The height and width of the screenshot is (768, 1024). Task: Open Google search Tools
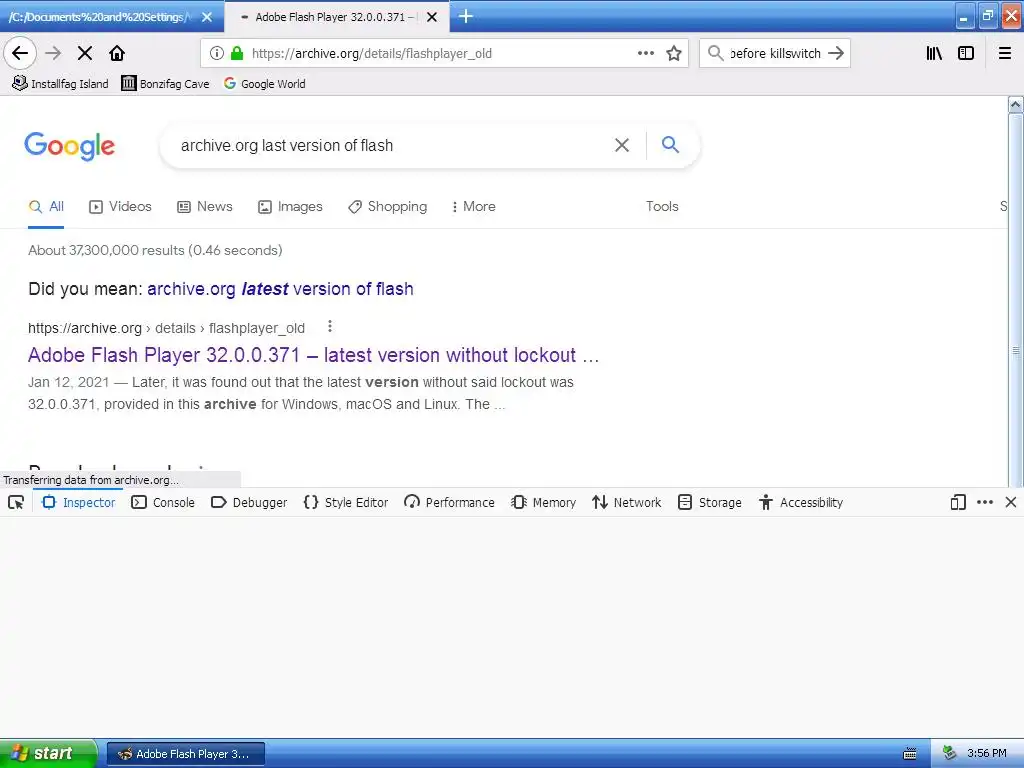(662, 206)
